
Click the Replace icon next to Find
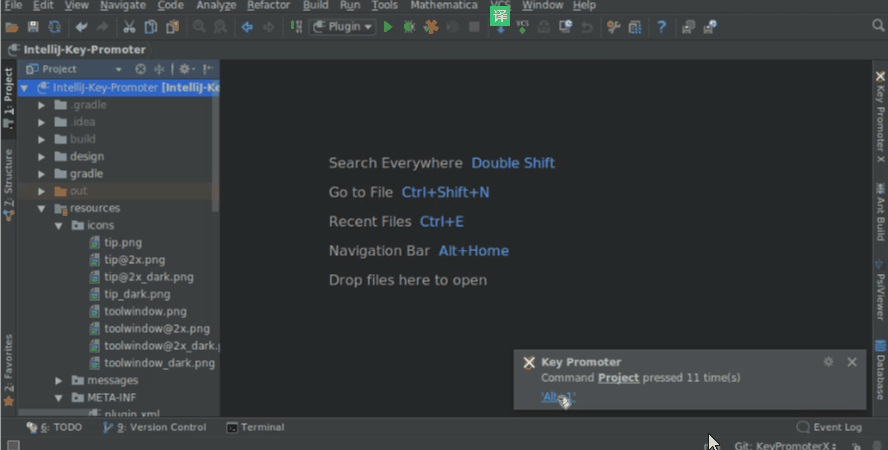tap(220, 27)
